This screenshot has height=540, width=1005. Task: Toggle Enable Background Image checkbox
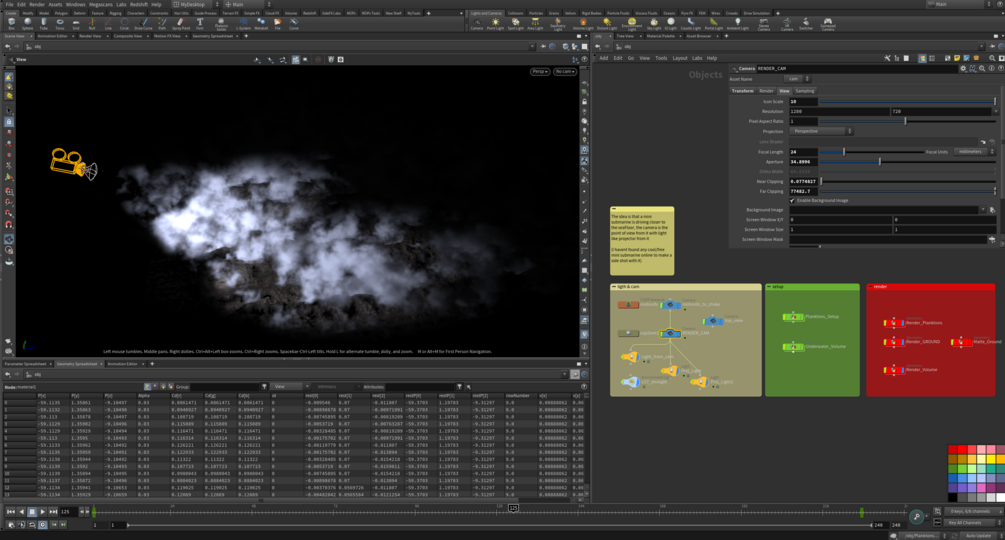click(x=792, y=200)
